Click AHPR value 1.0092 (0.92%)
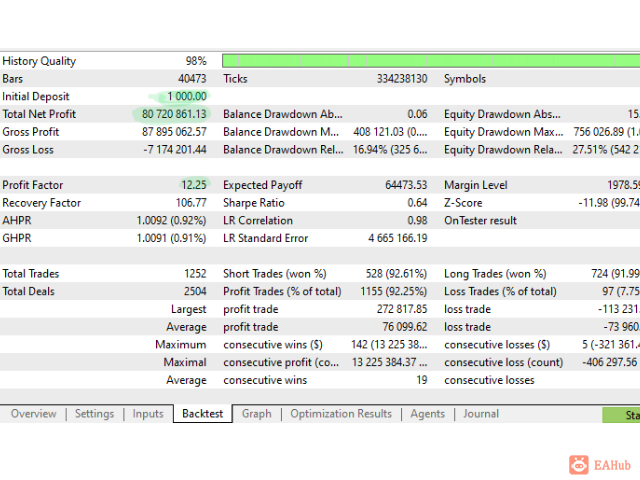 (171, 220)
